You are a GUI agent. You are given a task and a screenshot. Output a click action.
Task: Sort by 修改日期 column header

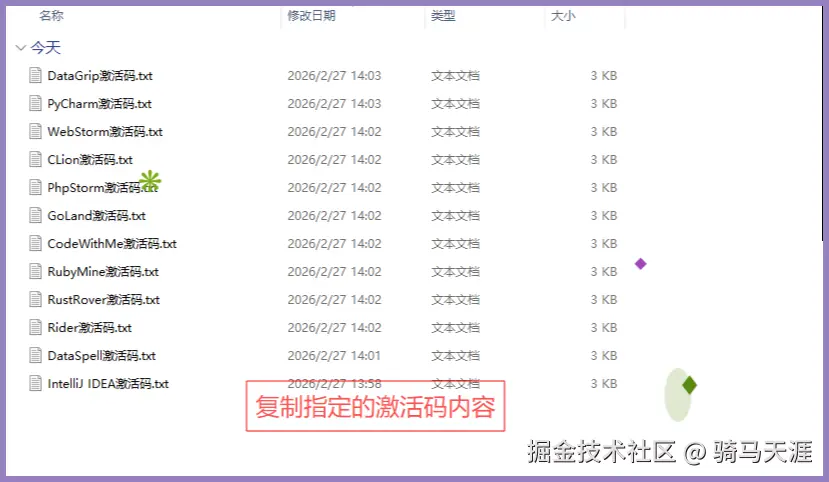[311, 16]
